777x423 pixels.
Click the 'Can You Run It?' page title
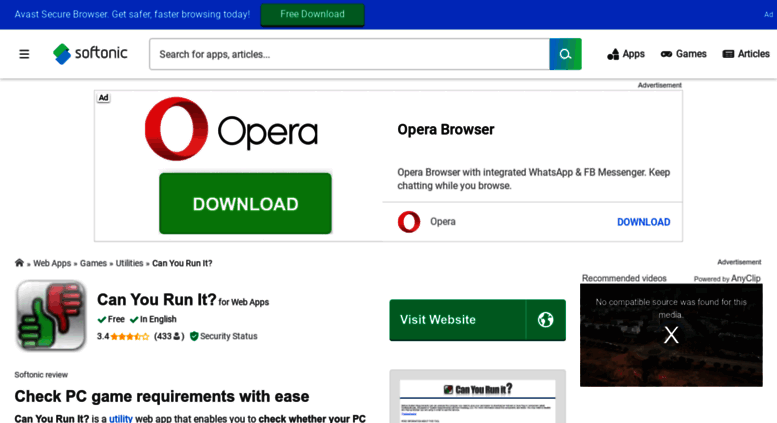click(x=157, y=299)
